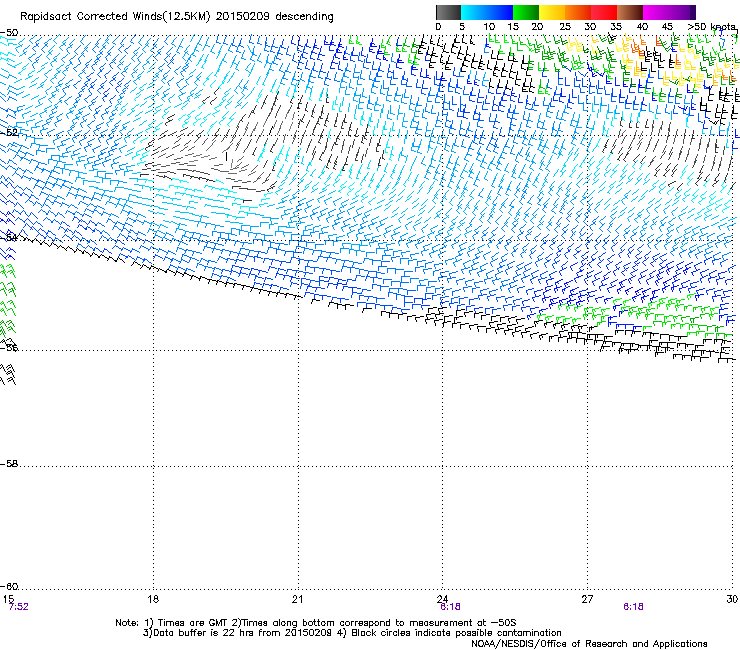Click the legend scale label '5'

pos(462,26)
